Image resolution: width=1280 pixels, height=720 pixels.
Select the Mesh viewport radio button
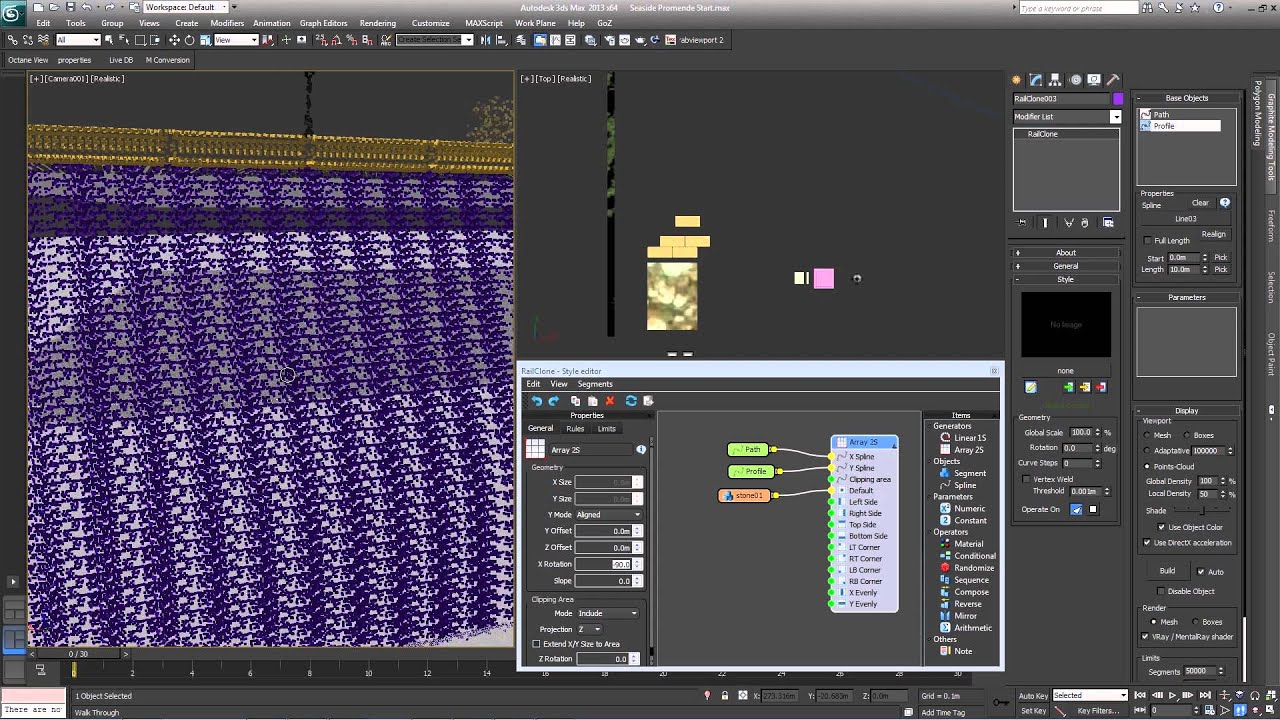[1147, 435]
